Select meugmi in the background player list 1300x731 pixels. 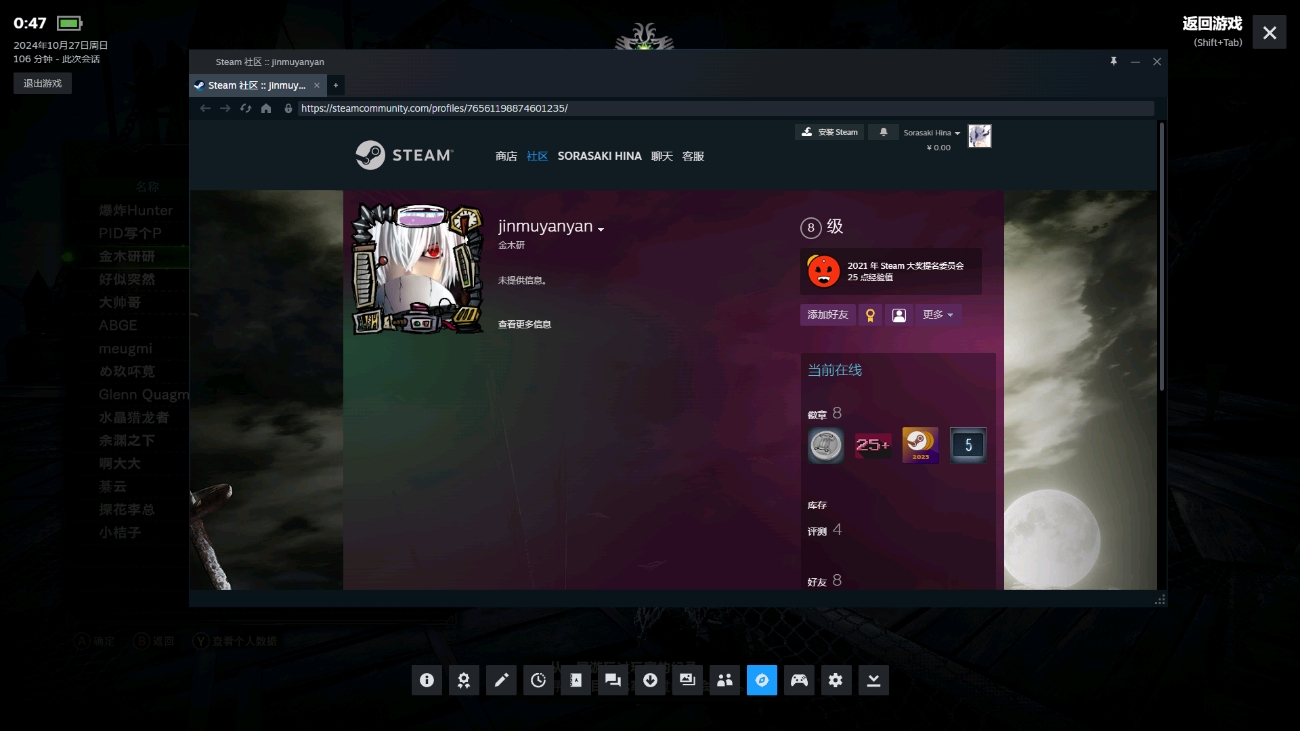tap(125, 348)
